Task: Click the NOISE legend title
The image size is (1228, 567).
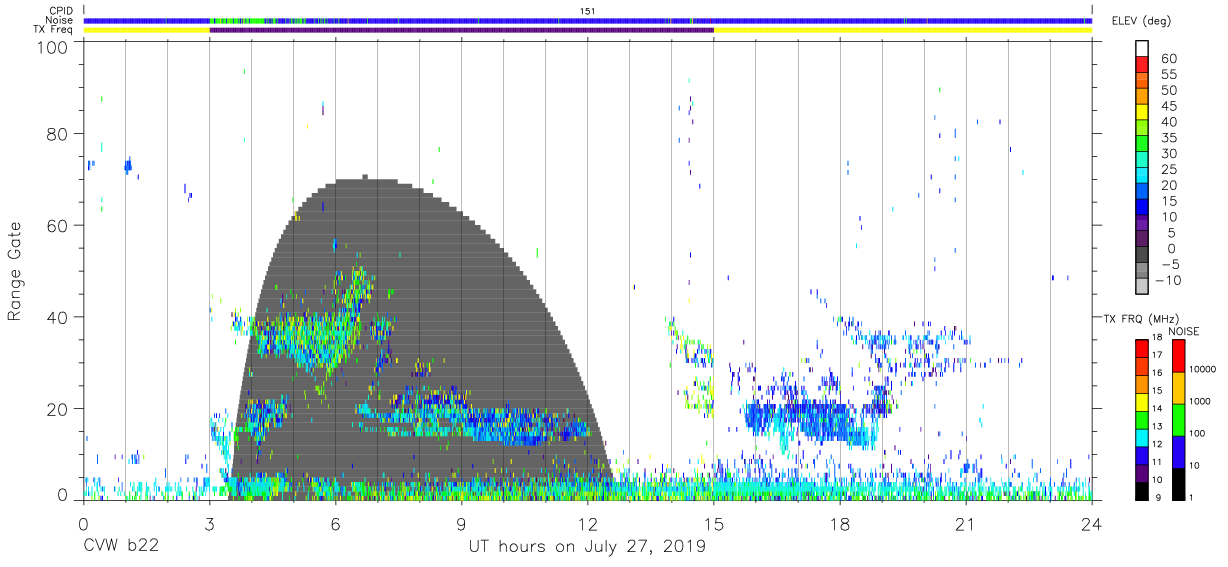Action: point(1182,331)
